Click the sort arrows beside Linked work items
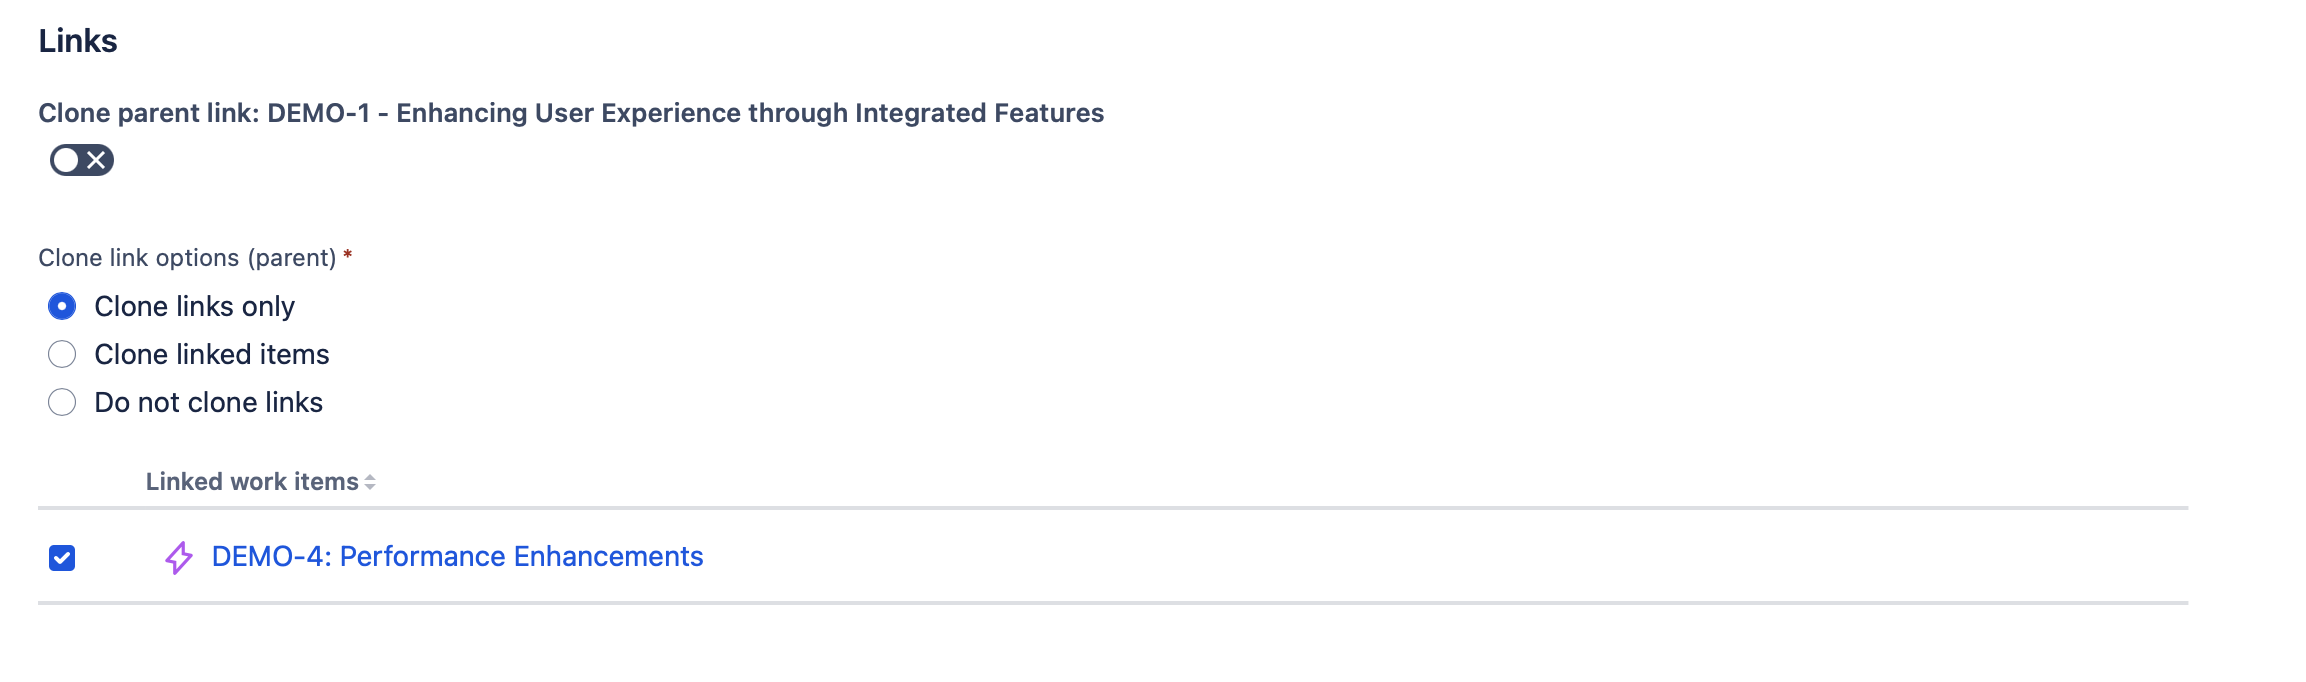 click(370, 482)
